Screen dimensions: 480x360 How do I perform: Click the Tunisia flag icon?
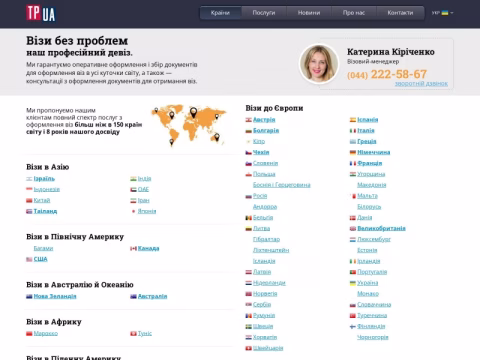(133, 334)
